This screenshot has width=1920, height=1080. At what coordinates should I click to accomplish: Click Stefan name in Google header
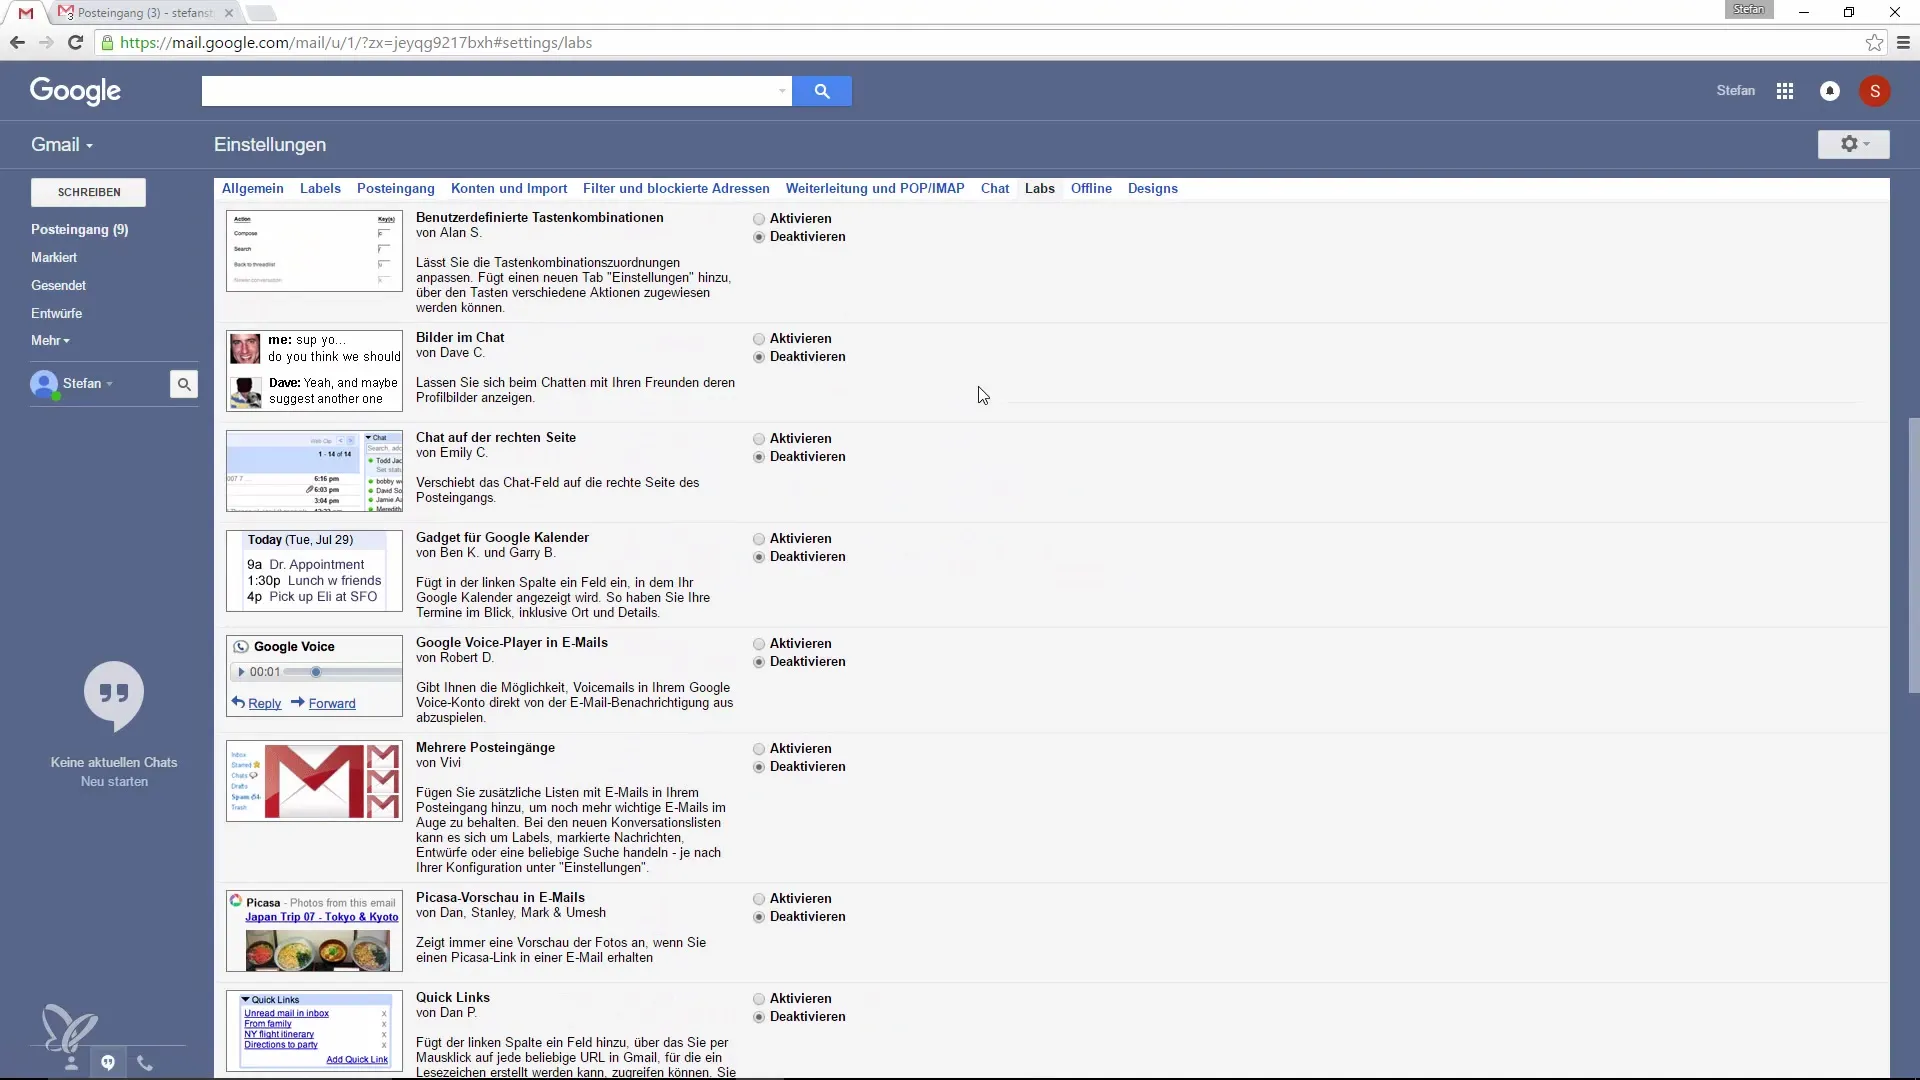pyautogui.click(x=1736, y=91)
